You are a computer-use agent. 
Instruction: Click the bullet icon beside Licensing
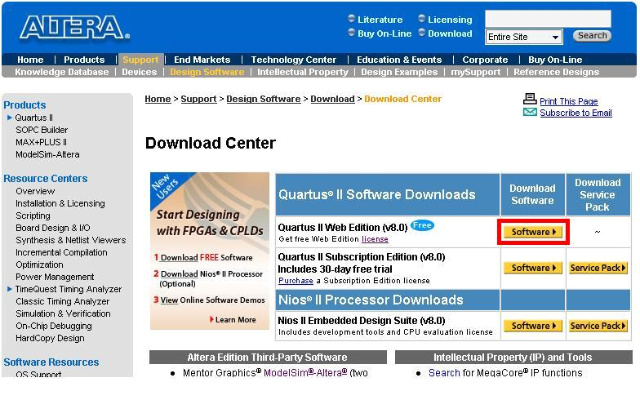pos(422,18)
